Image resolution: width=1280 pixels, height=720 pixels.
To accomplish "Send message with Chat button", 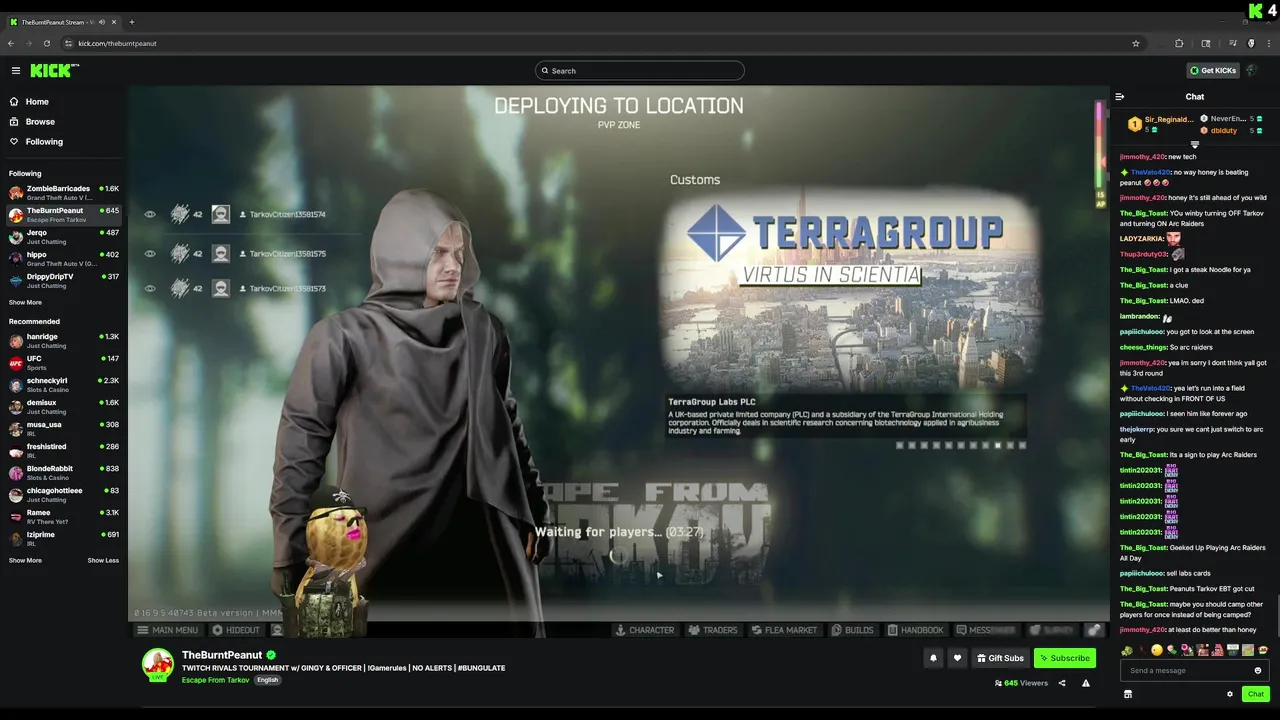I will pyautogui.click(x=1256, y=694).
